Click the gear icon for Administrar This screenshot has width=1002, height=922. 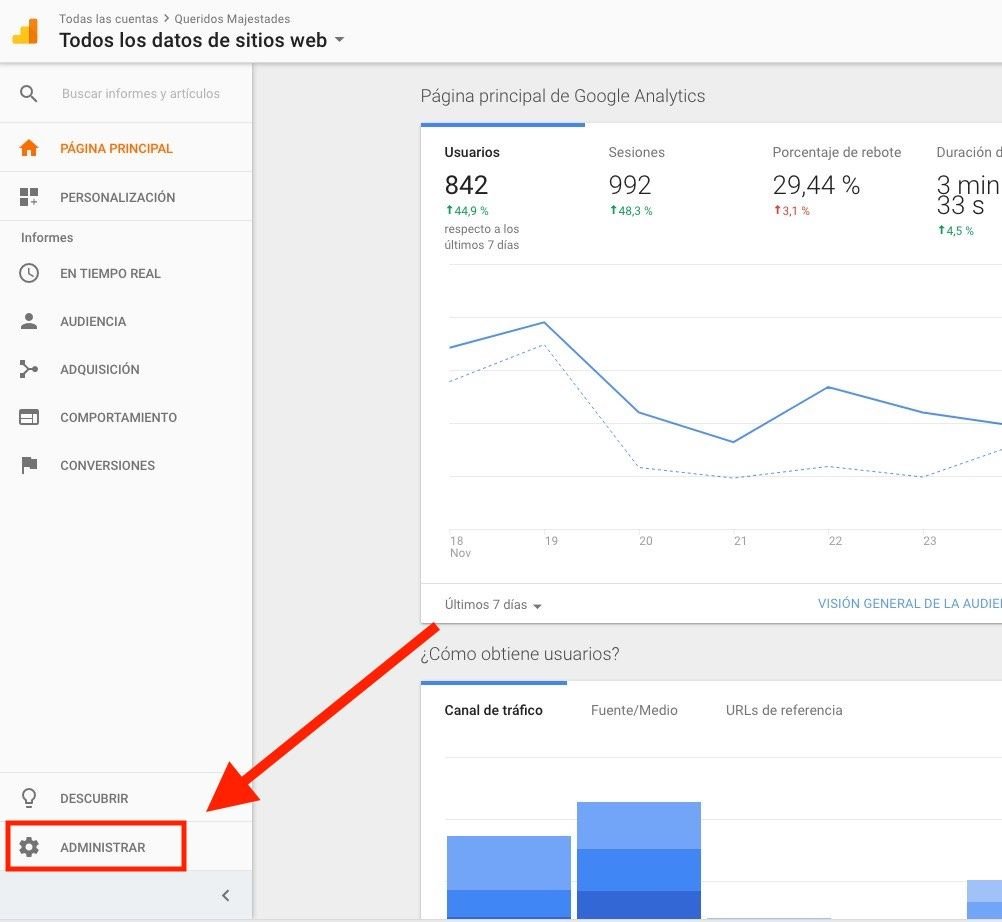pos(29,847)
